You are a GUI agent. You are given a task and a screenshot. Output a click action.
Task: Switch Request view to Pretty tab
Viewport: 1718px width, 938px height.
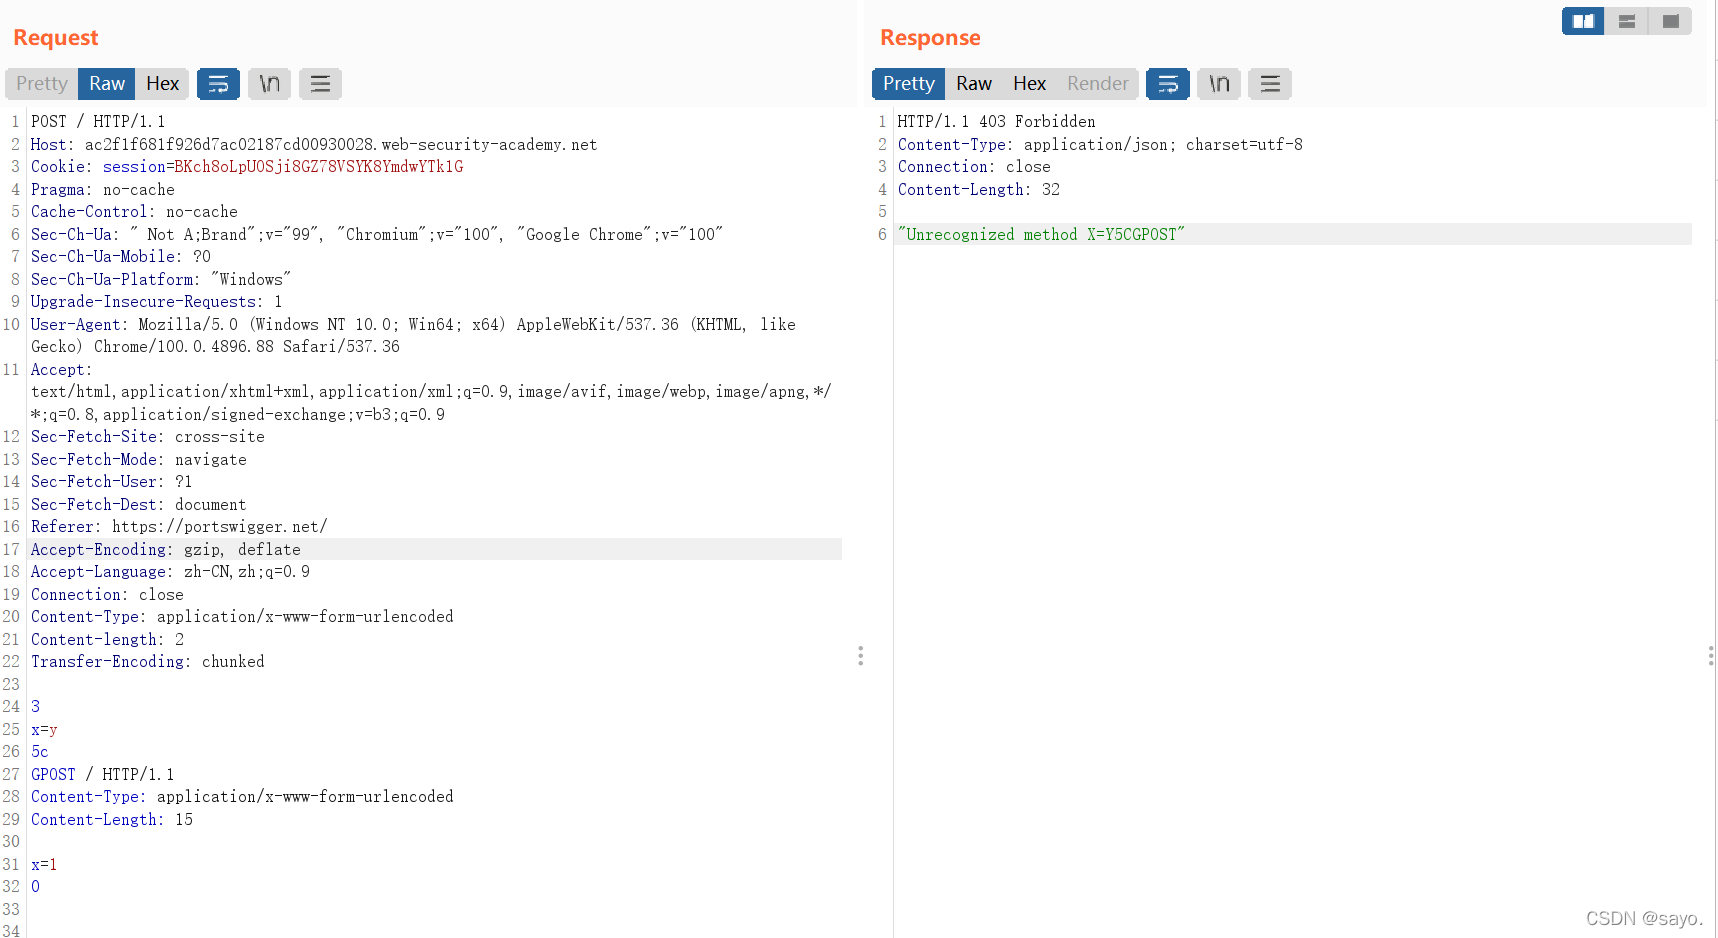(42, 84)
